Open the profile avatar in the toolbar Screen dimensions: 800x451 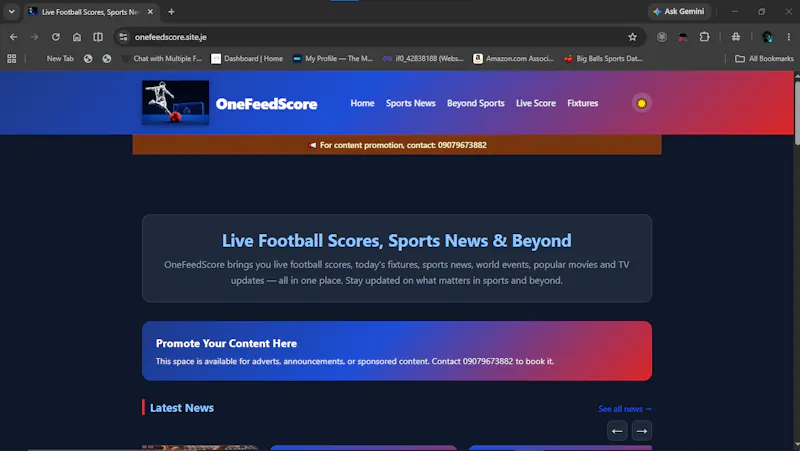coord(767,37)
